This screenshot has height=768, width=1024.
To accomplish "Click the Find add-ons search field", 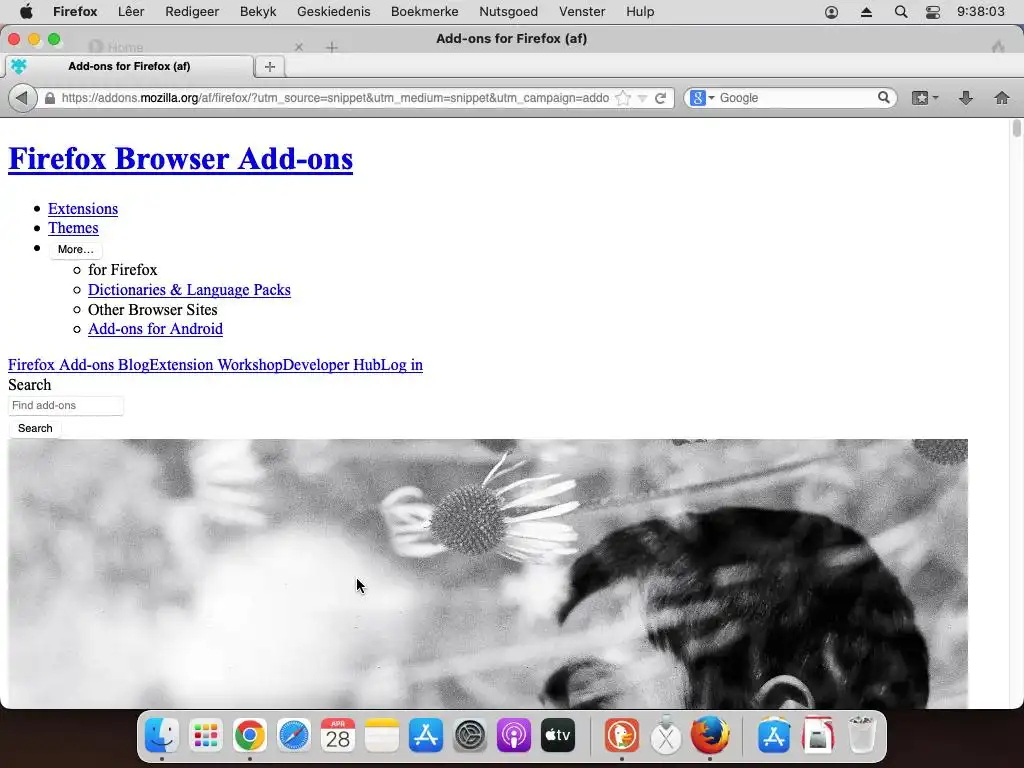I will 65,406.
